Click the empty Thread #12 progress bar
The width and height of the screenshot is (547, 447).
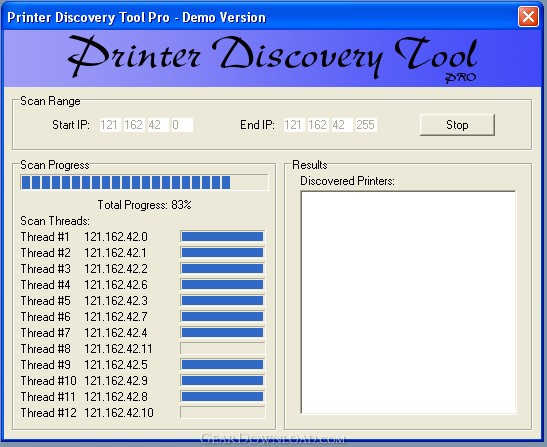click(222, 412)
